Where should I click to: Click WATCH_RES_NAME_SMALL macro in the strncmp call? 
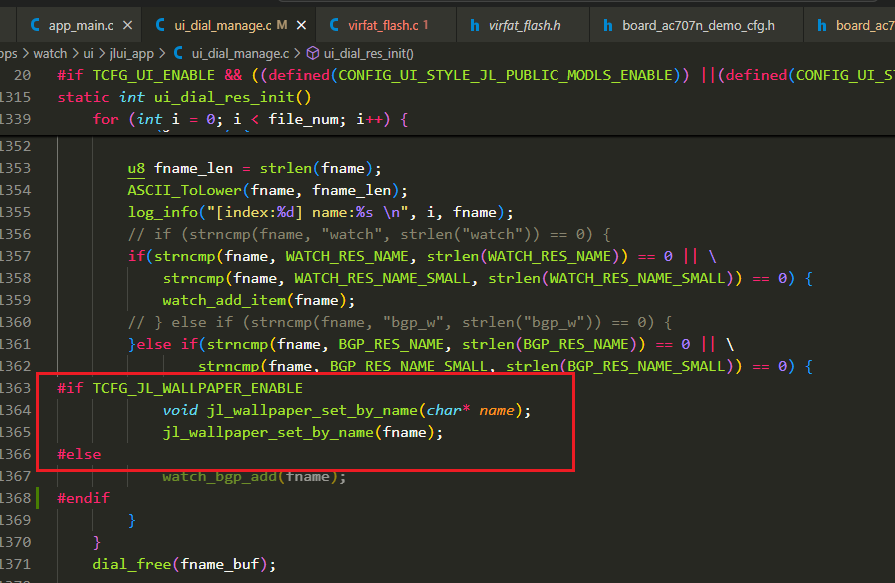[382, 278]
